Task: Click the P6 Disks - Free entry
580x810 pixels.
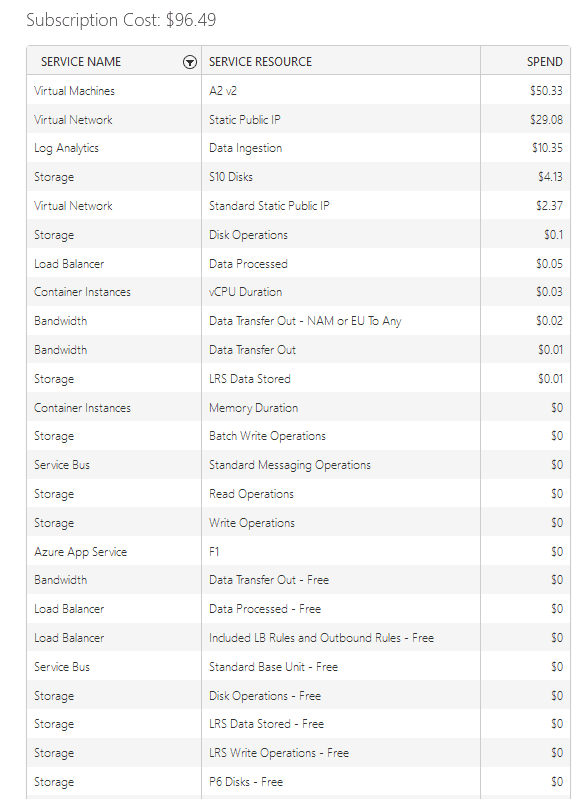Action: tap(246, 782)
